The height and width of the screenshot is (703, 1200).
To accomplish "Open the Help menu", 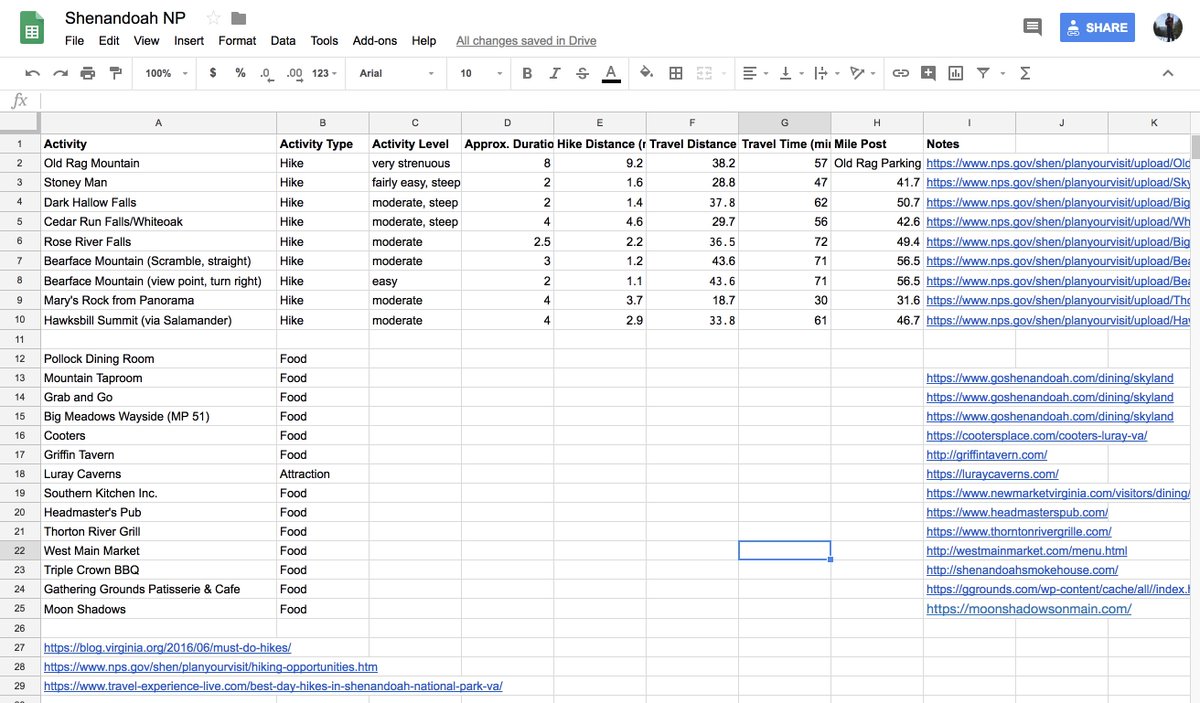I will point(424,41).
